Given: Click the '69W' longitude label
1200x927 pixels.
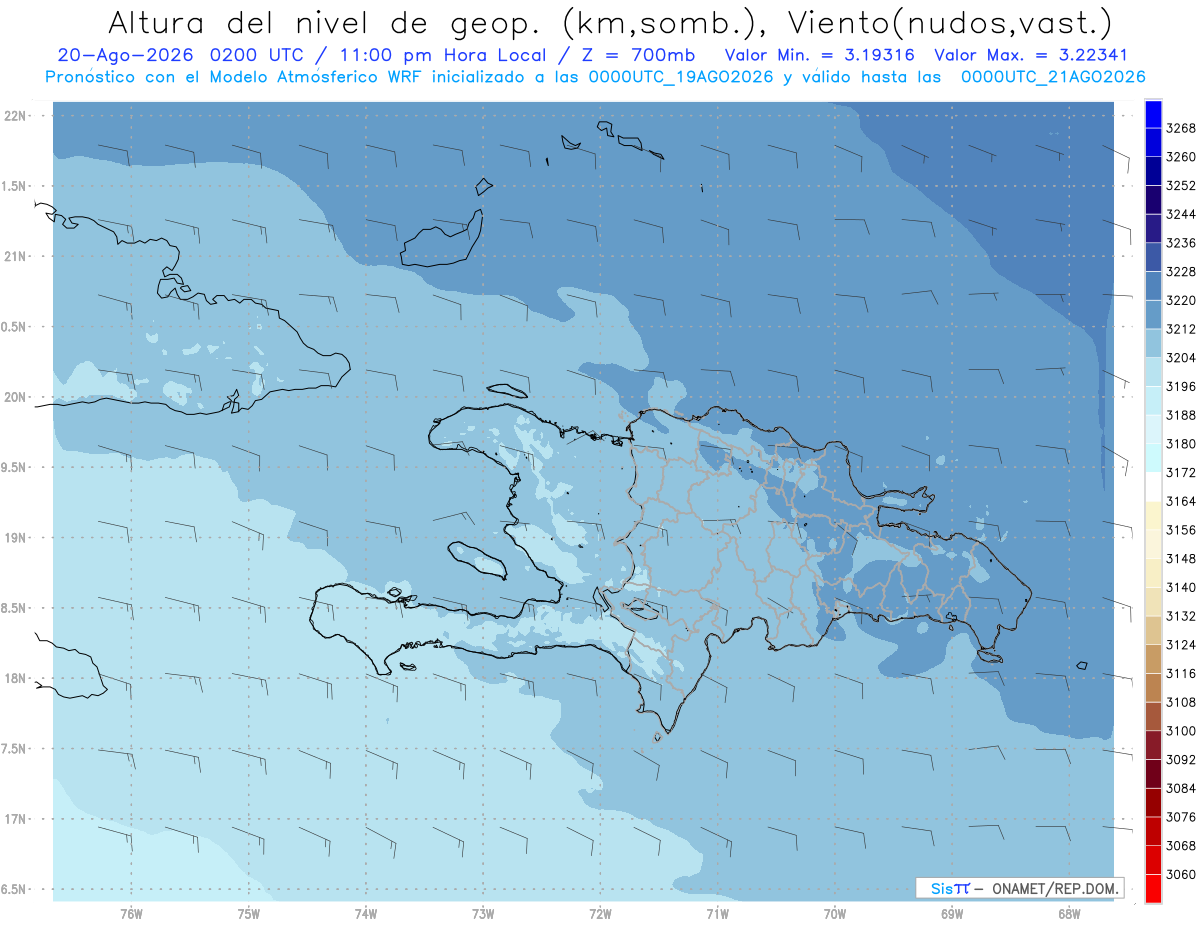Looking at the screenshot, I should (952, 914).
